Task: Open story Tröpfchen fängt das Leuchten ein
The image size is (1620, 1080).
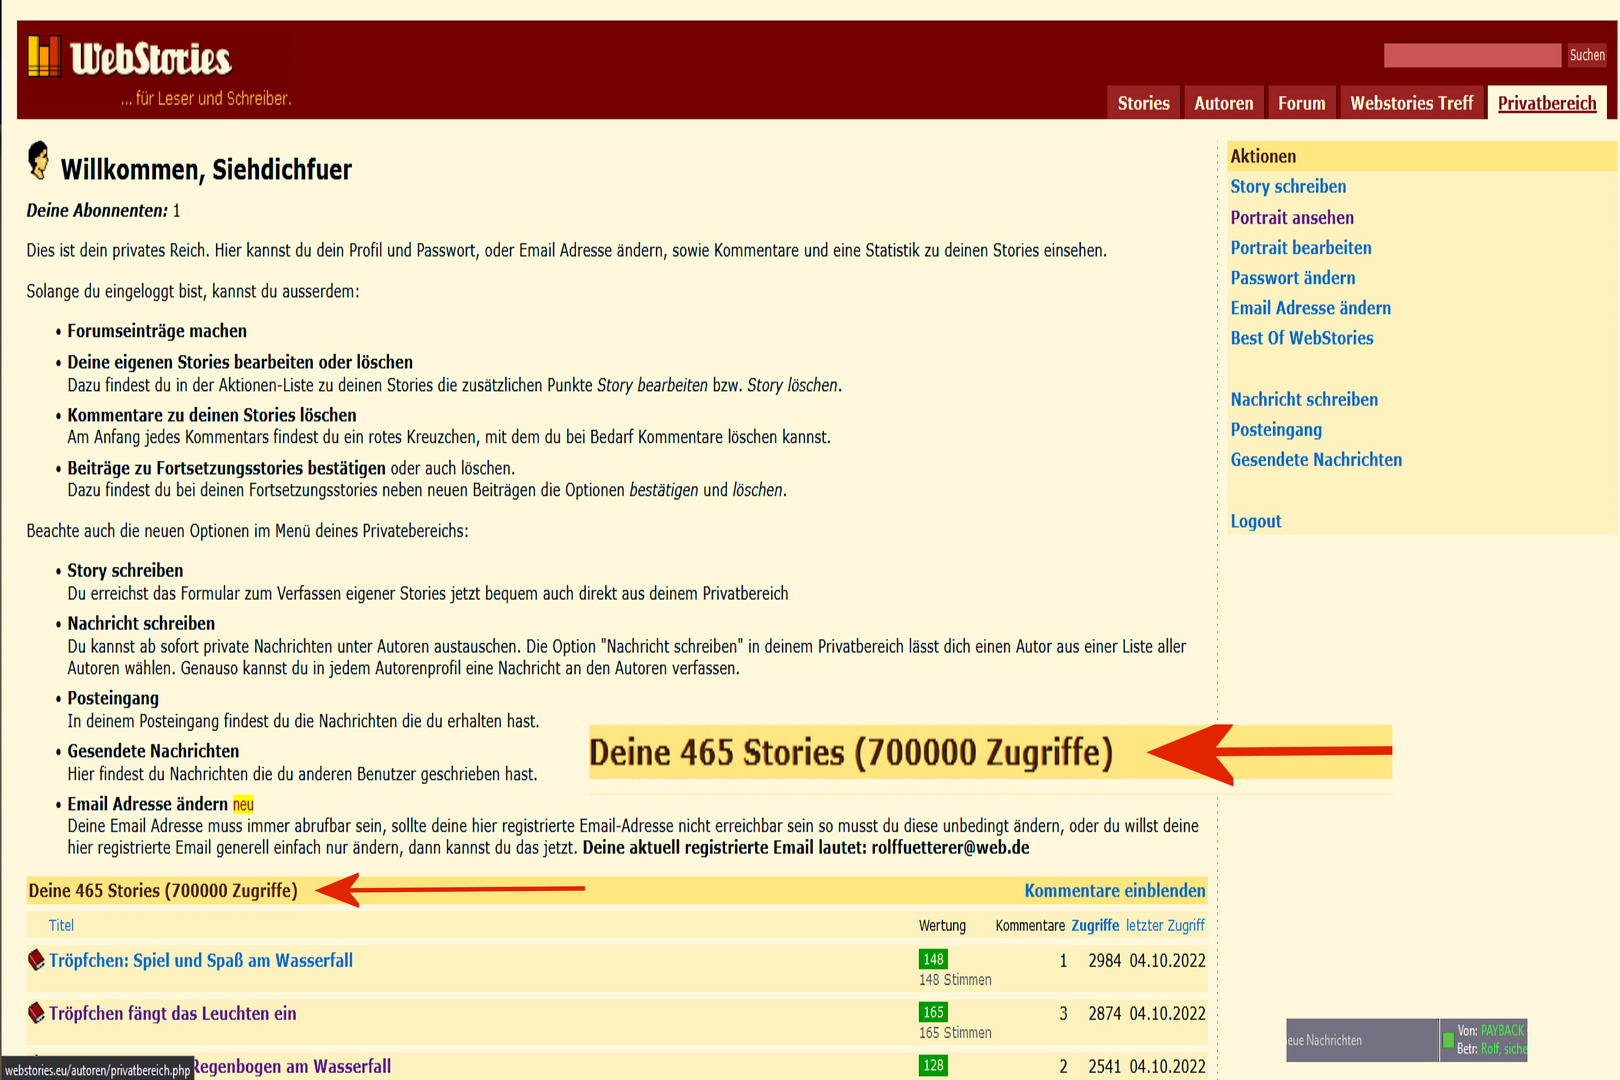Action: [173, 1013]
